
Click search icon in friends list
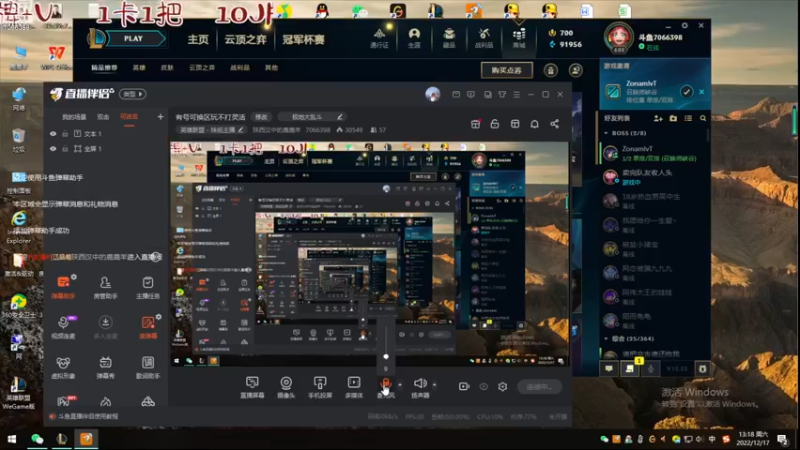pos(703,118)
